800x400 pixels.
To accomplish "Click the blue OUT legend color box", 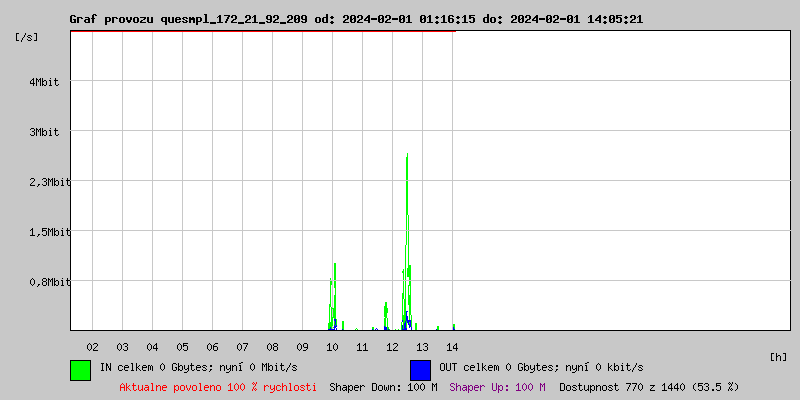I will 420,369.
